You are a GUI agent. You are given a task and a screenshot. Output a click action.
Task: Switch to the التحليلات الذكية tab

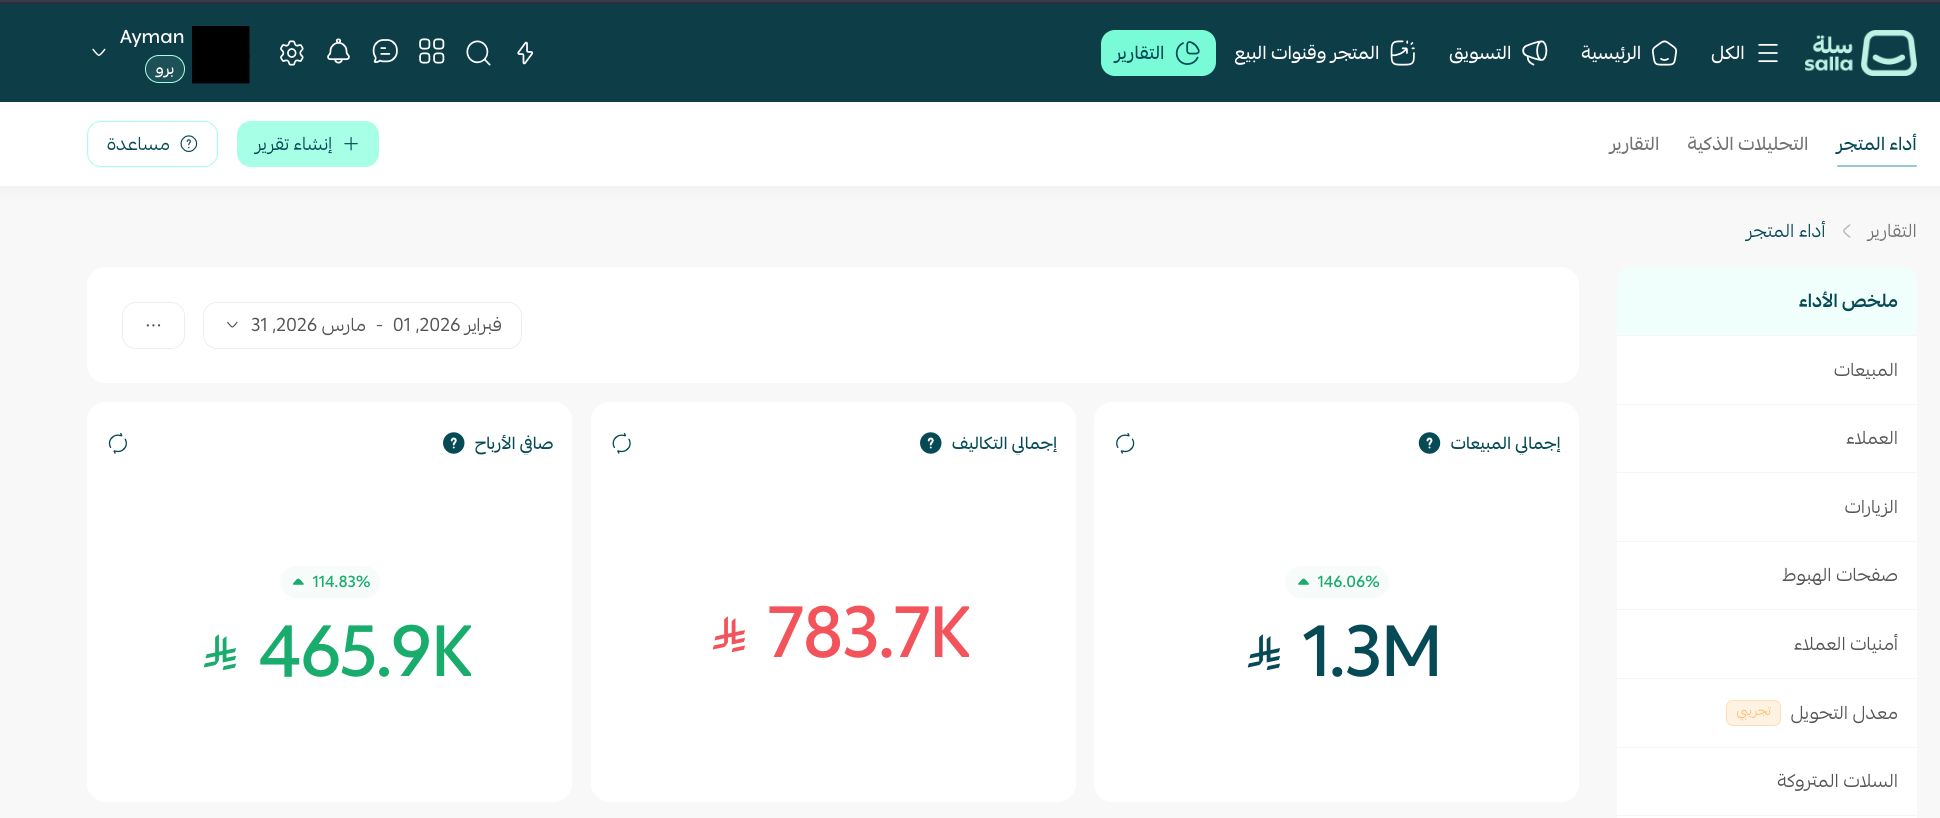(1747, 144)
